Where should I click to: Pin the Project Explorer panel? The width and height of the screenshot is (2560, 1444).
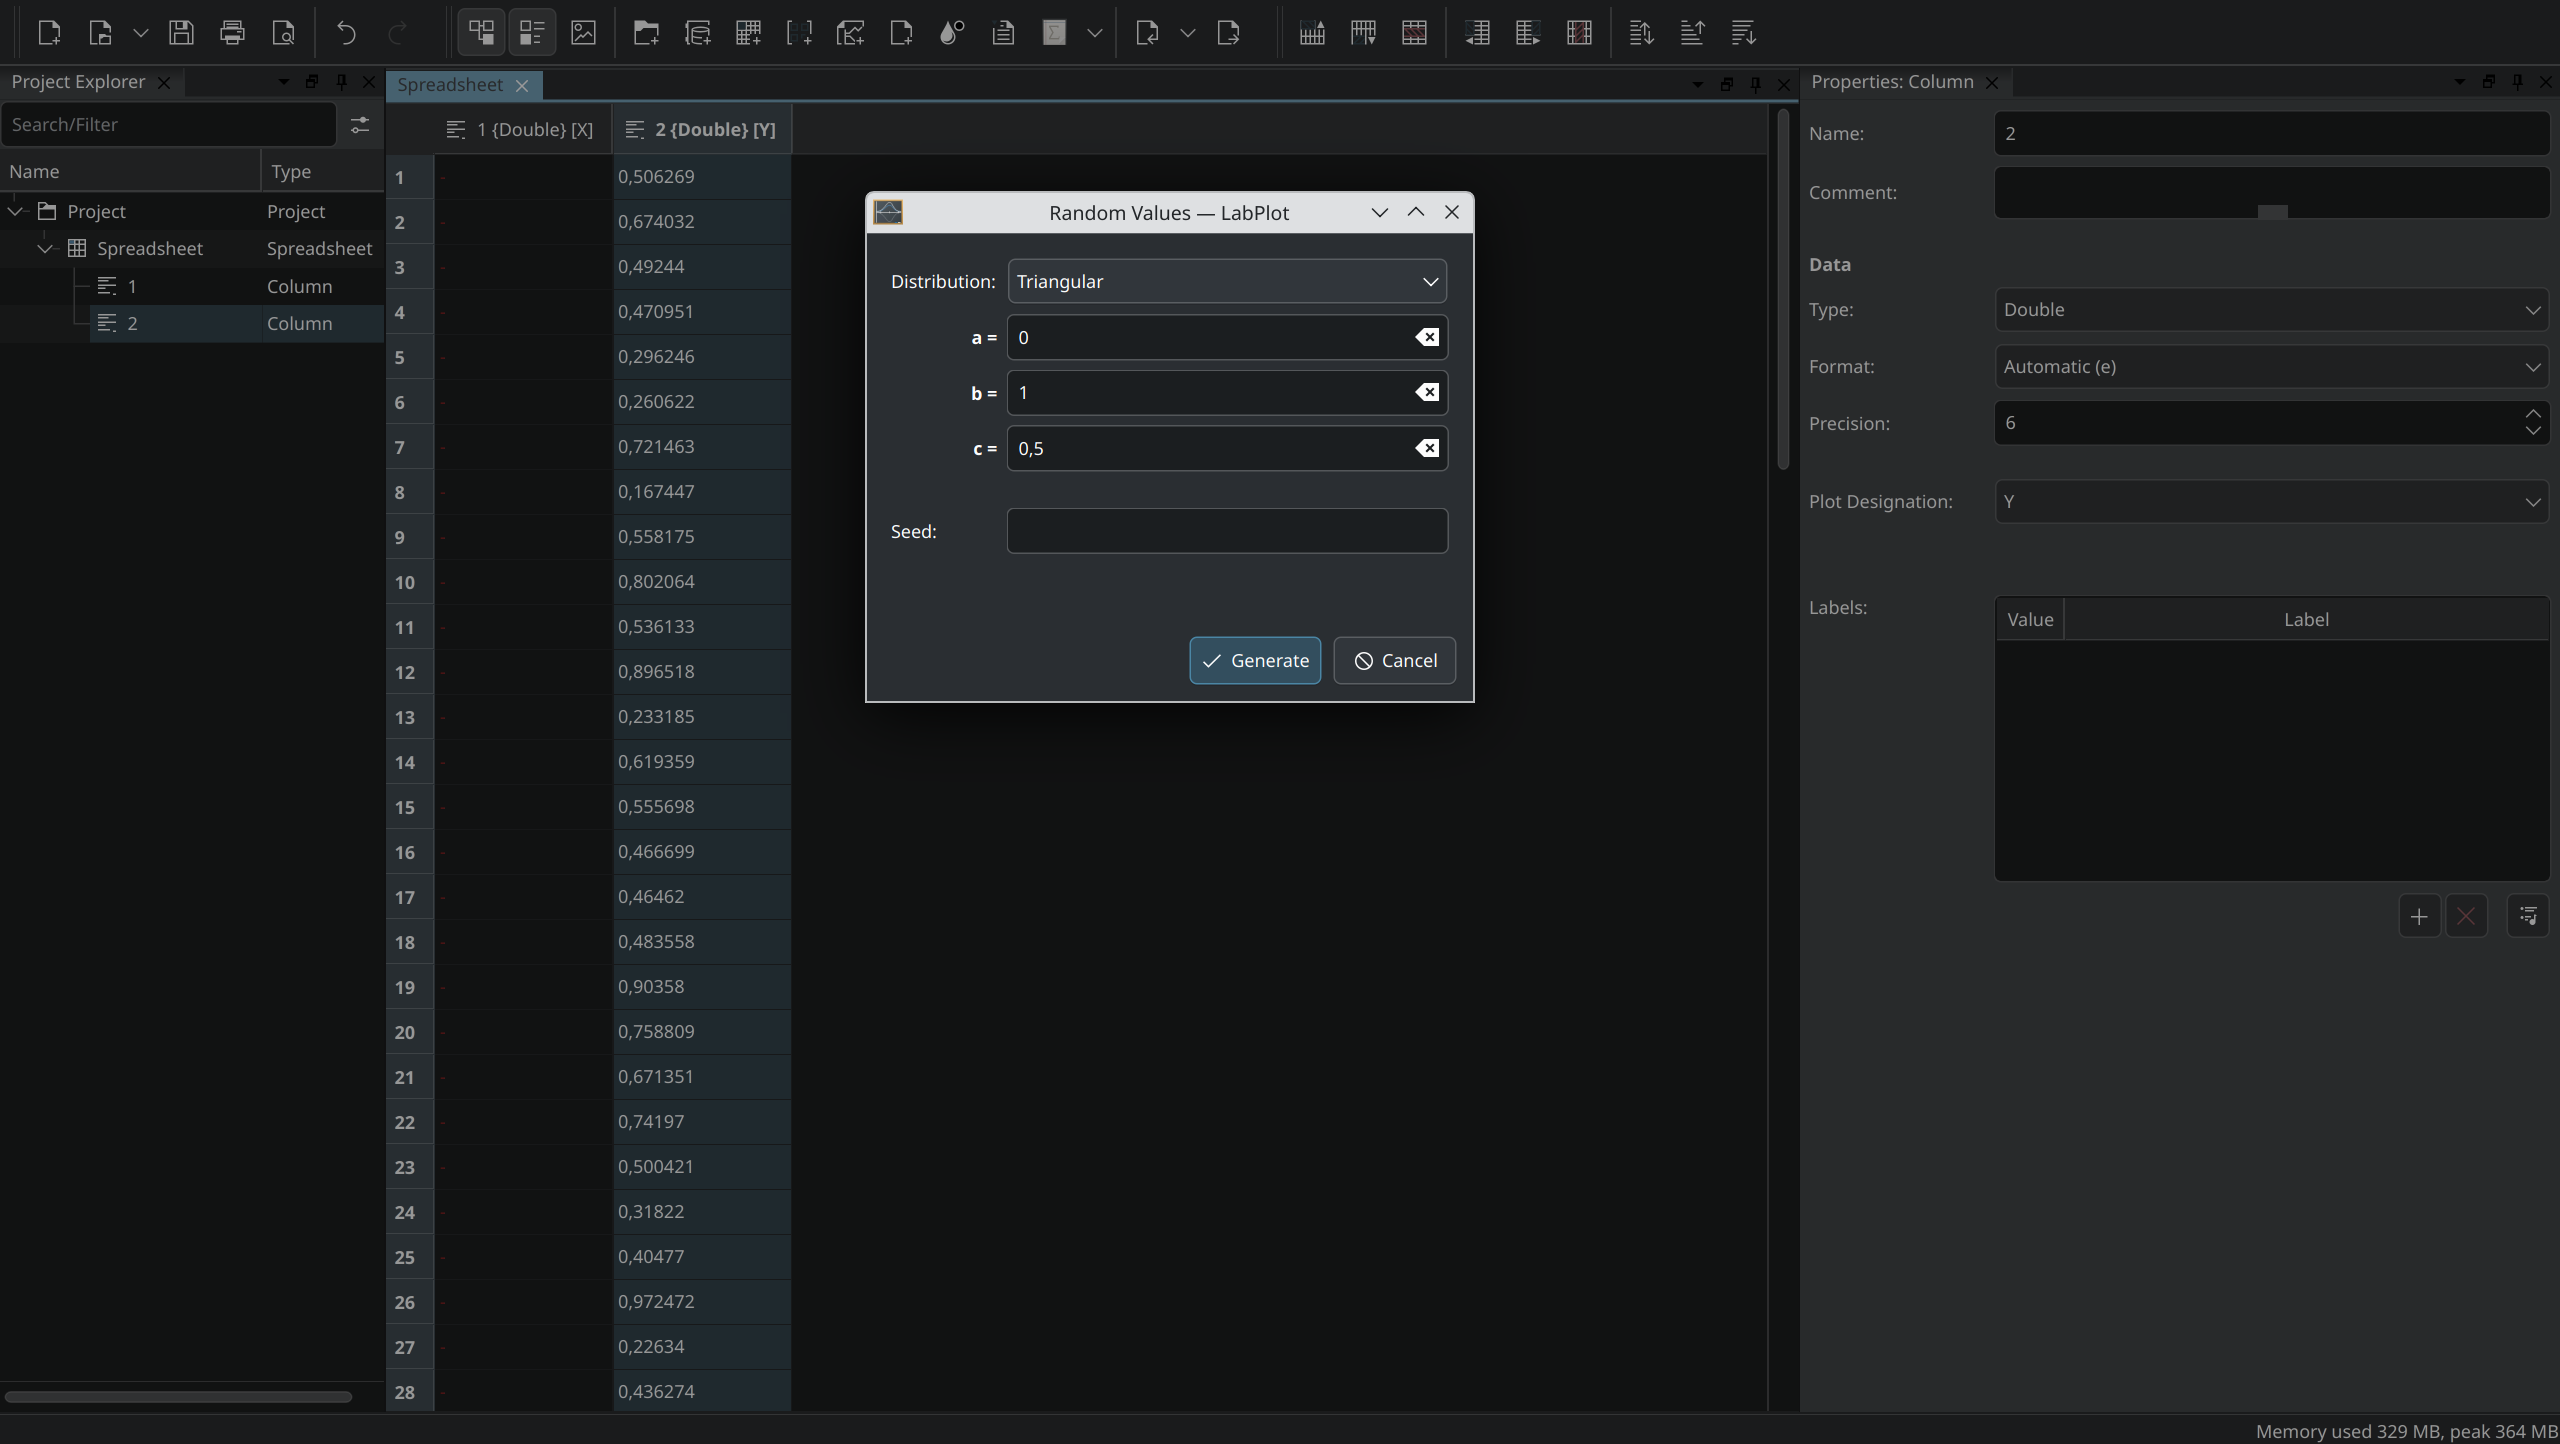[x=341, y=82]
